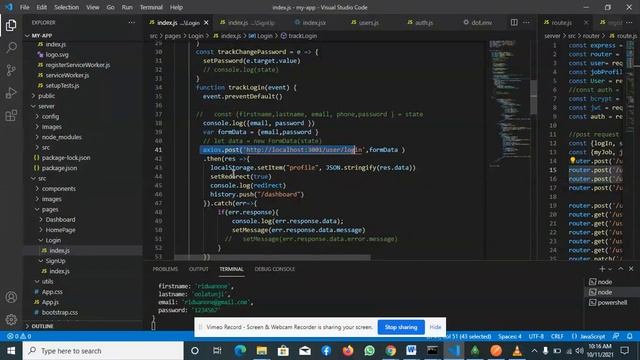This screenshot has width=640, height=360.
Task: Expand the public folder
Action: point(83,96)
